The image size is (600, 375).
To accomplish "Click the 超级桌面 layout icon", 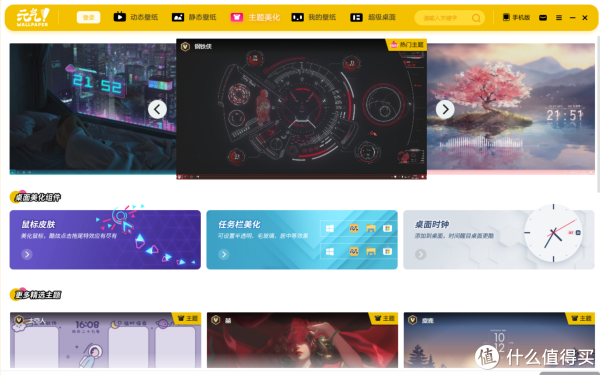I will point(356,17).
